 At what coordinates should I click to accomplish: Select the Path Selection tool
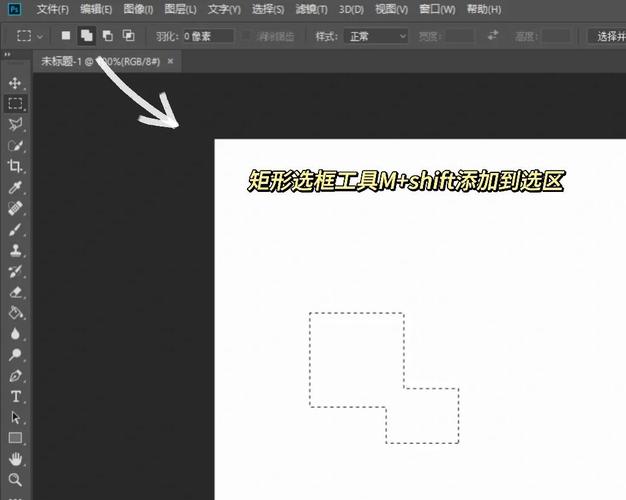16,418
